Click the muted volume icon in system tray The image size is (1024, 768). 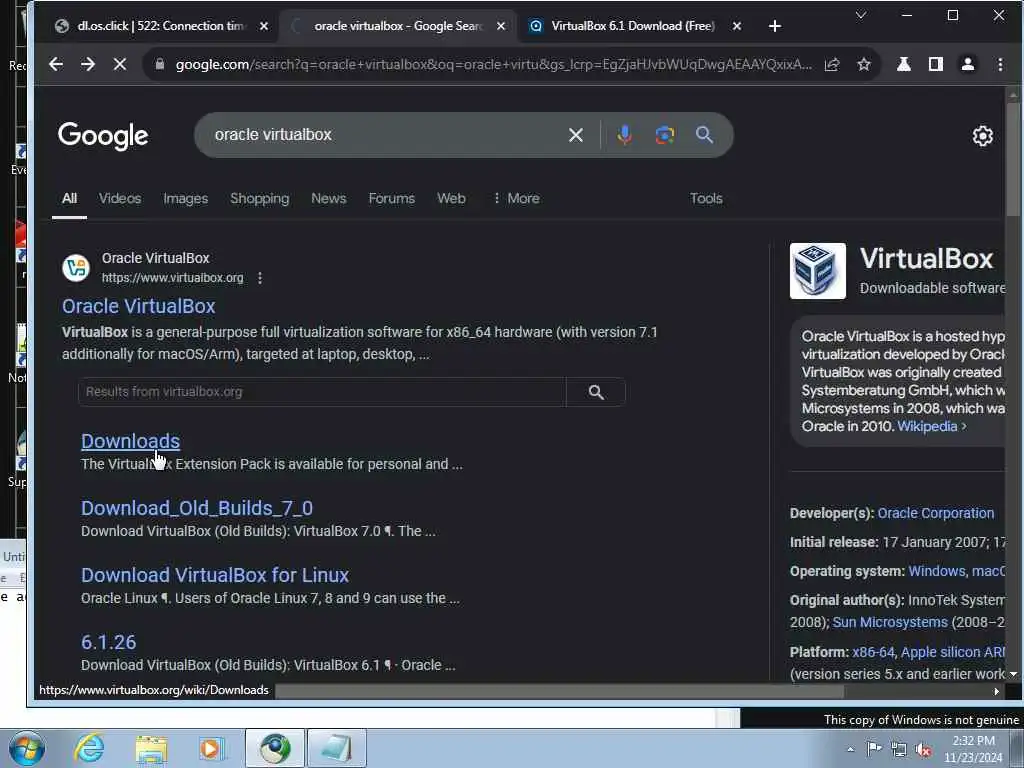point(923,749)
